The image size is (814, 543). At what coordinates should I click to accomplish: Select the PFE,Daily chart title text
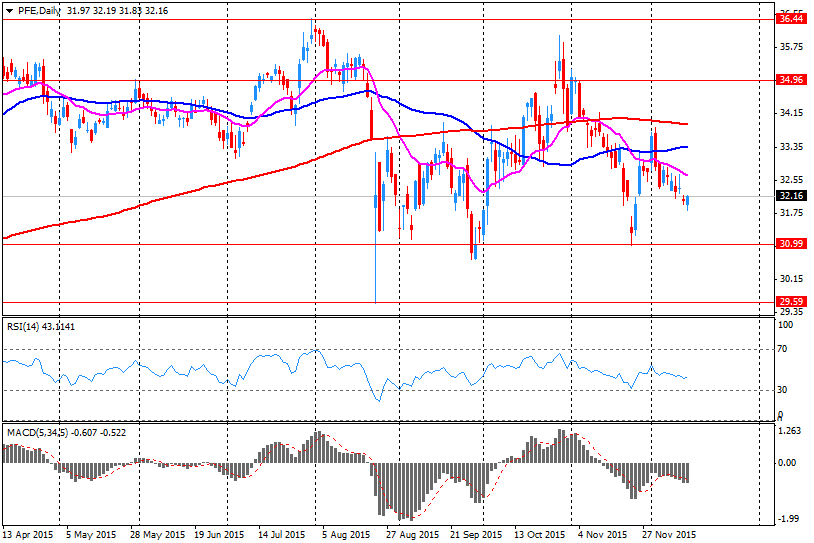[39, 10]
